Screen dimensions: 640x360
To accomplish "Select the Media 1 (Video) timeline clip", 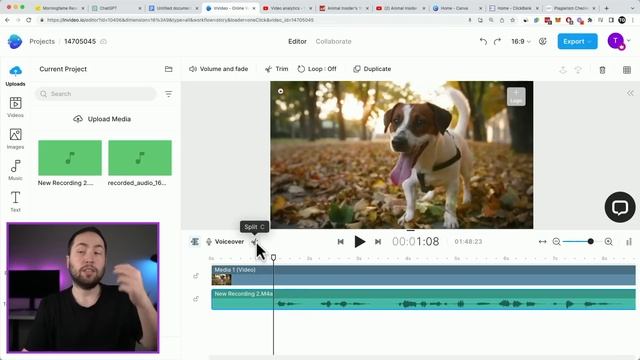I will pos(423,275).
